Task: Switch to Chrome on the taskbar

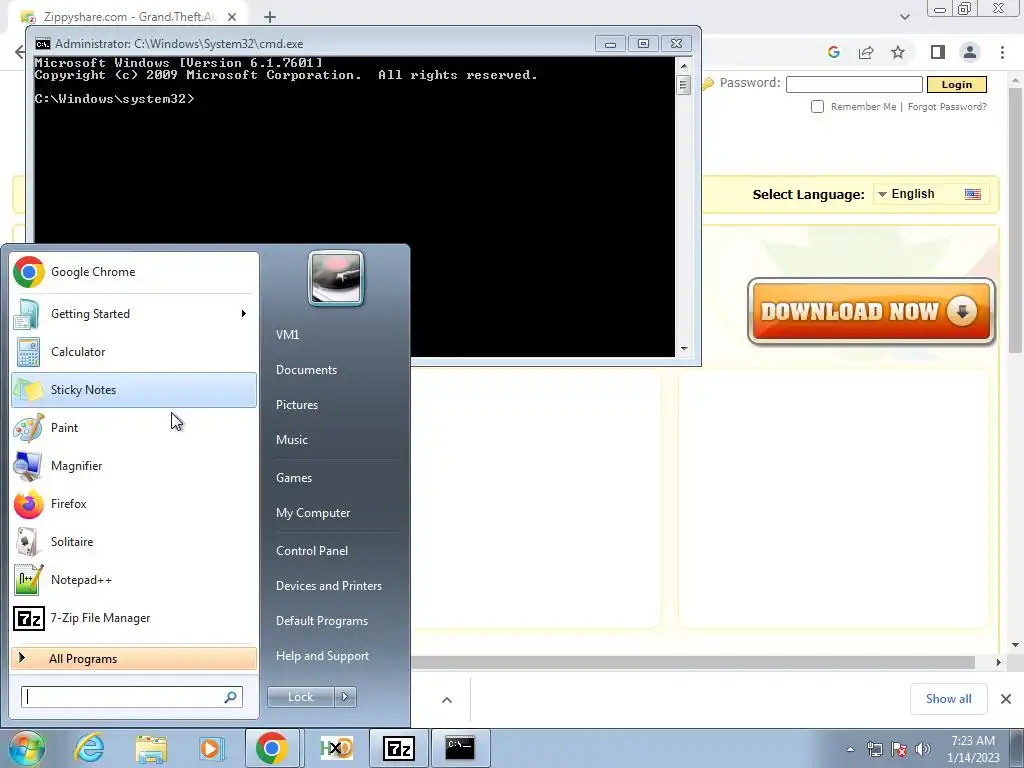Action: pyautogui.click(x=272, y=748)
